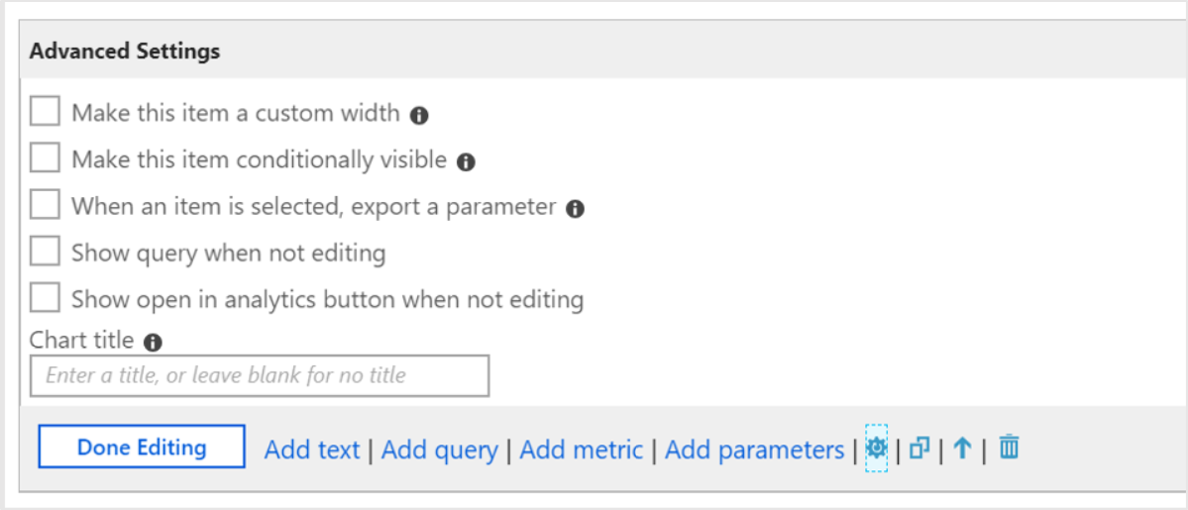Enable Make this item a custom width

(45, 112)
